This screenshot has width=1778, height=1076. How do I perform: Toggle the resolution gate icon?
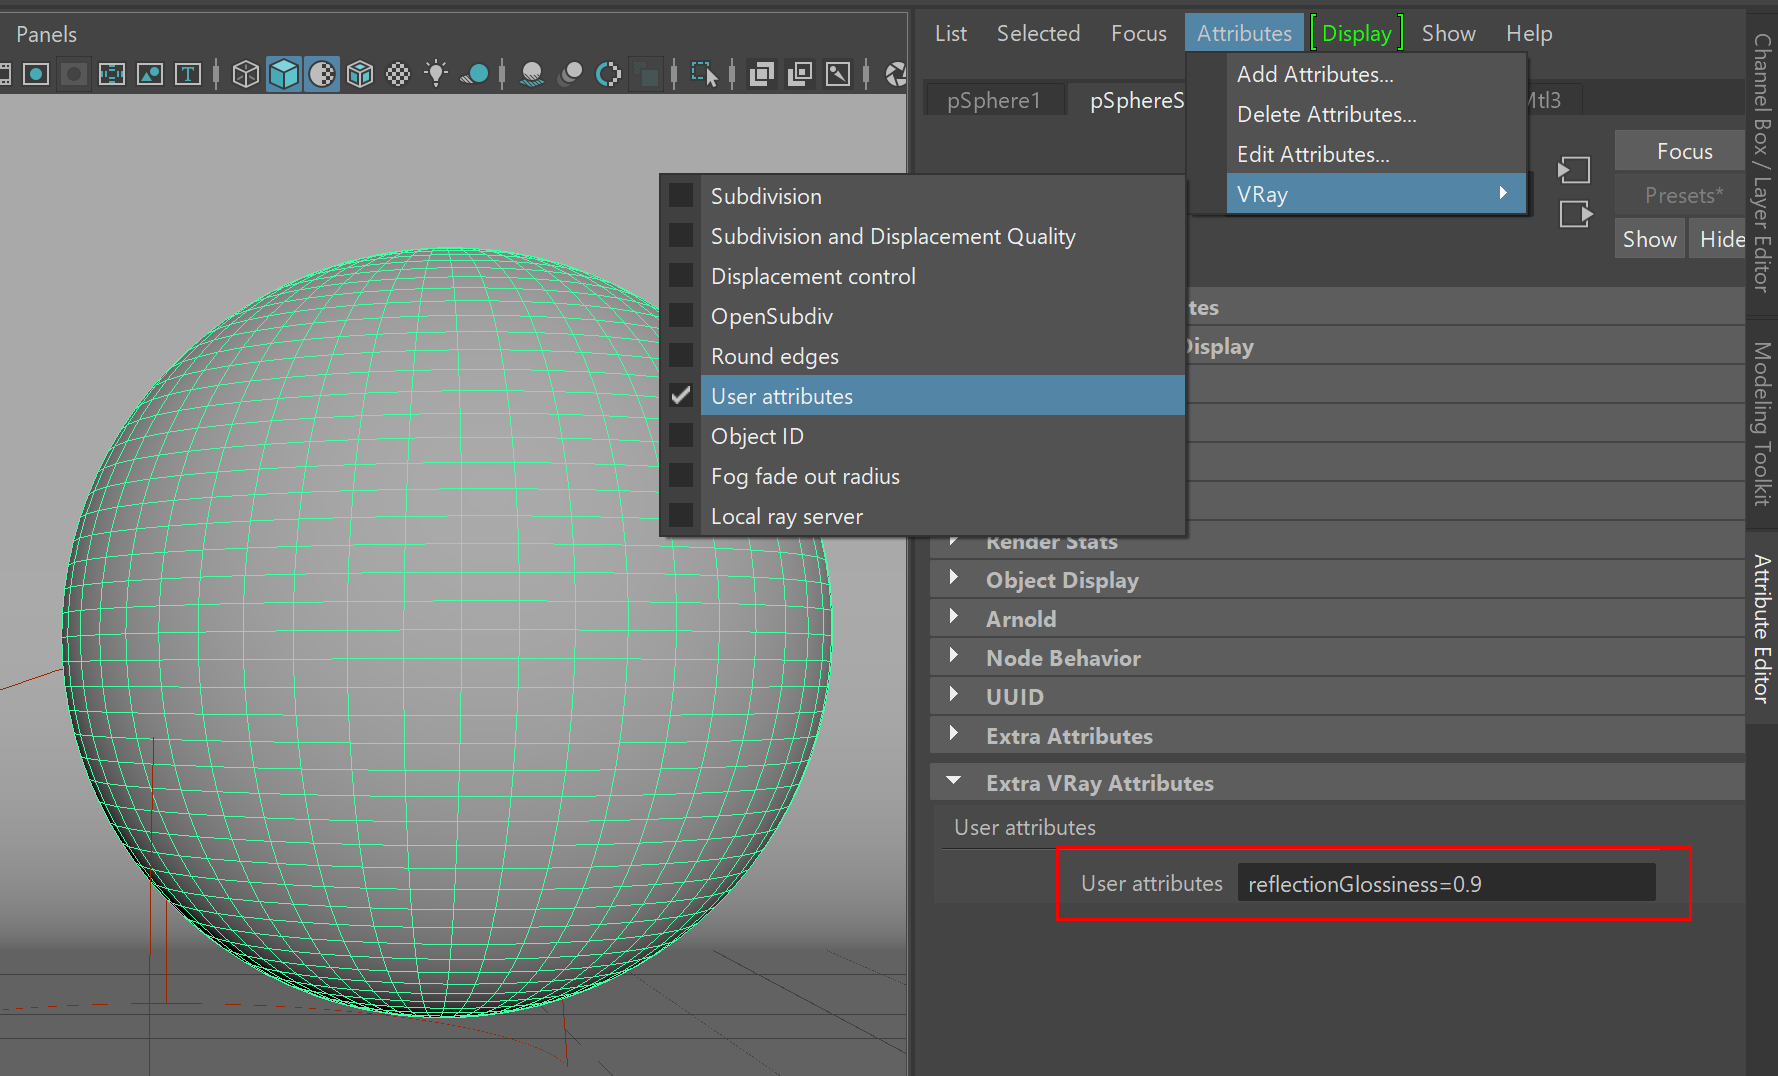pyautogui.click(x=36, y=74)
